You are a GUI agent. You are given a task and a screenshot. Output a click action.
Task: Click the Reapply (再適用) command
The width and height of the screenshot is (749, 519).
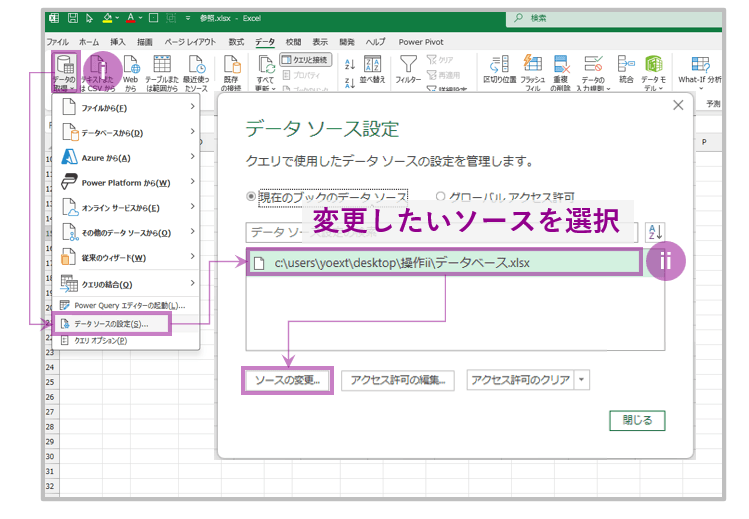pos(443,75)
